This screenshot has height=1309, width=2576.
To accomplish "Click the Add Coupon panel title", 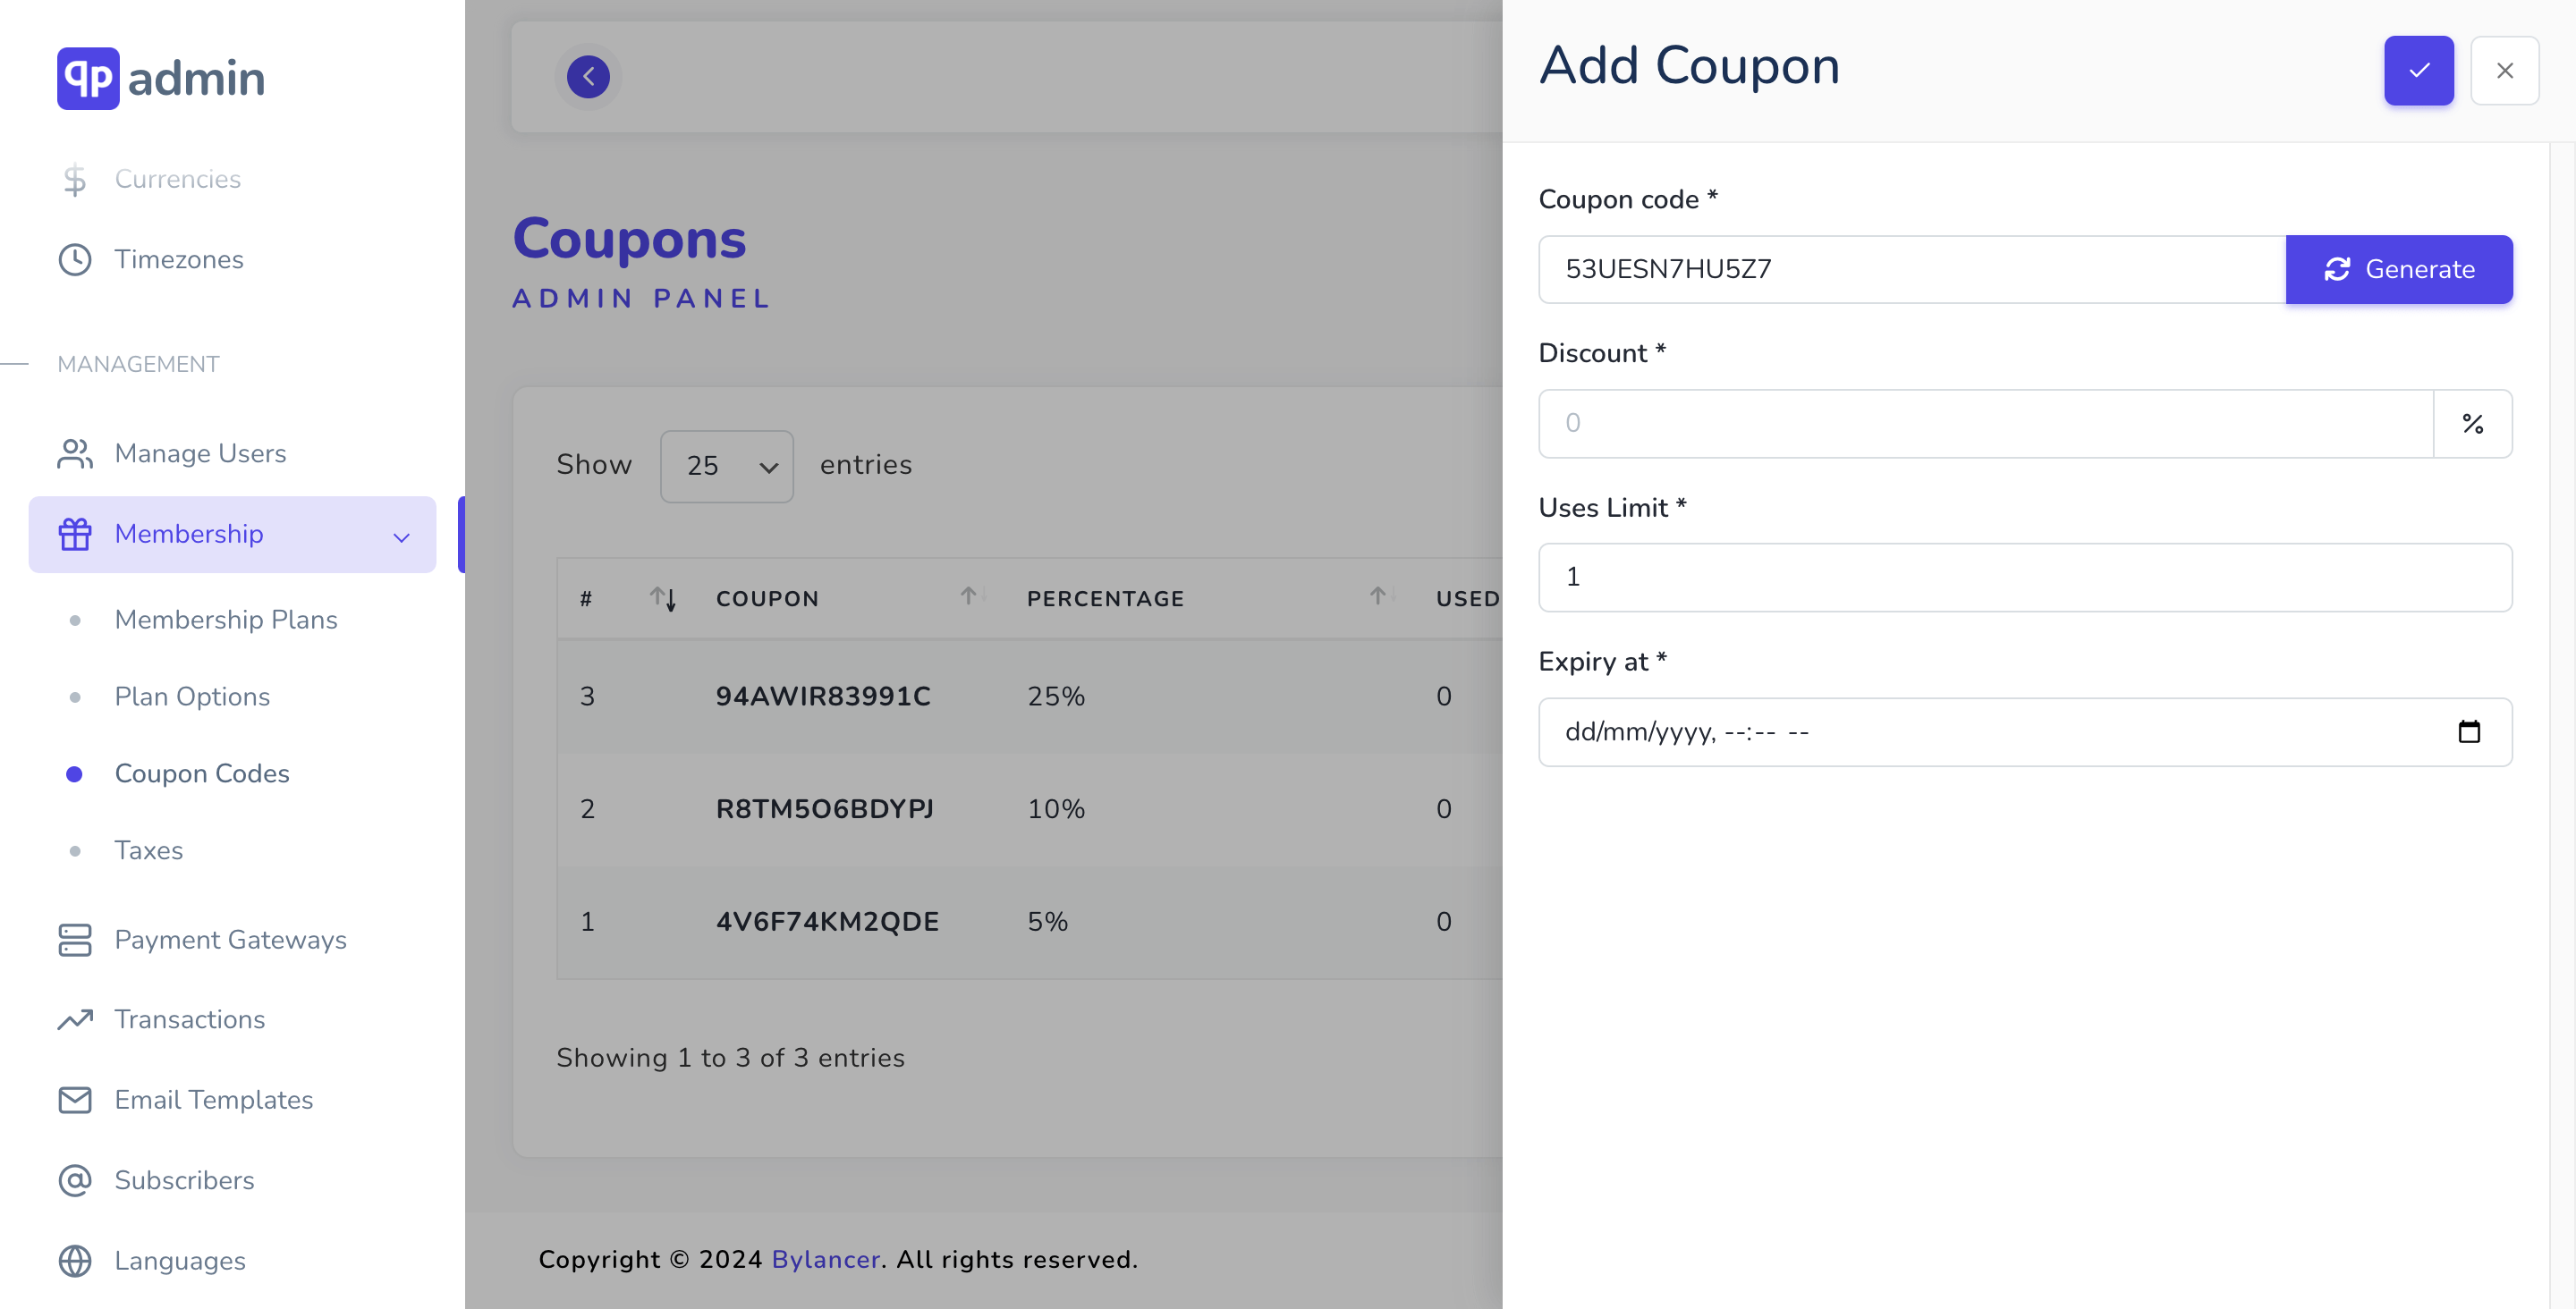I will 1689,66.
